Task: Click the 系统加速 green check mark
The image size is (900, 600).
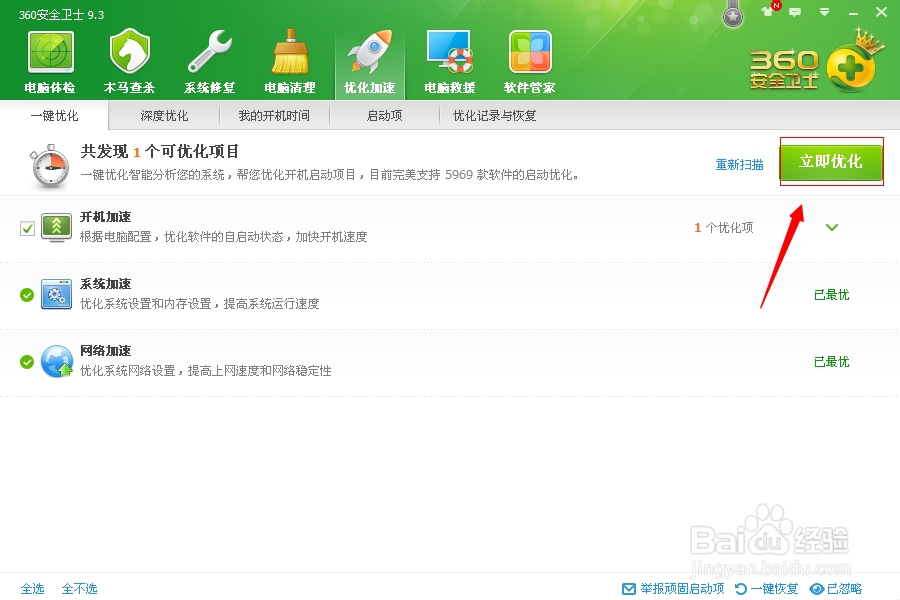Action: pyautogui.click(x=25, y=294)
